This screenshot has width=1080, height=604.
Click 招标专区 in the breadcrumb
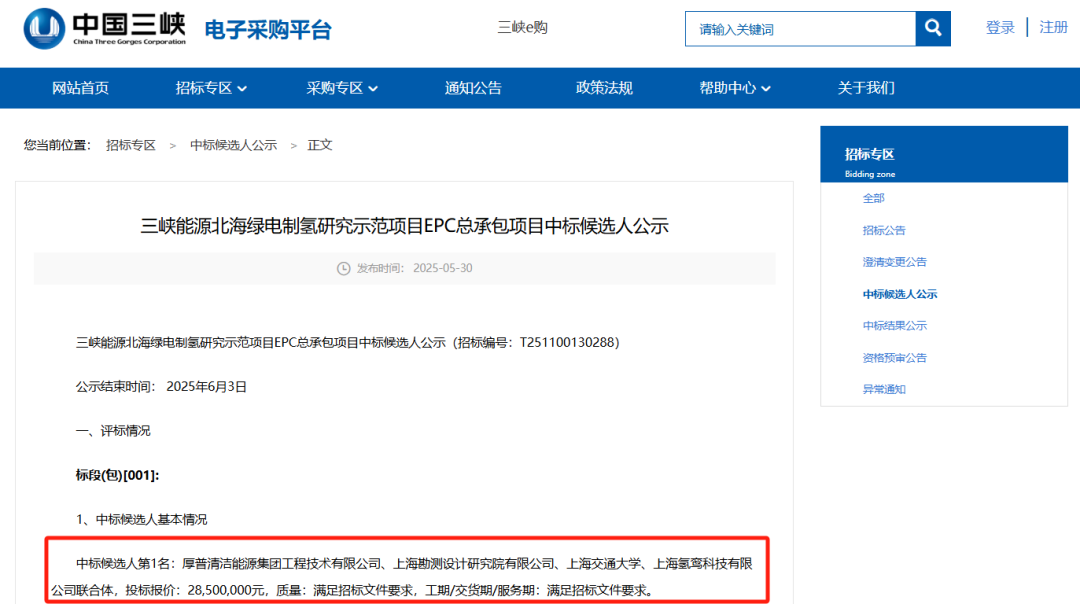pos(131,145)
